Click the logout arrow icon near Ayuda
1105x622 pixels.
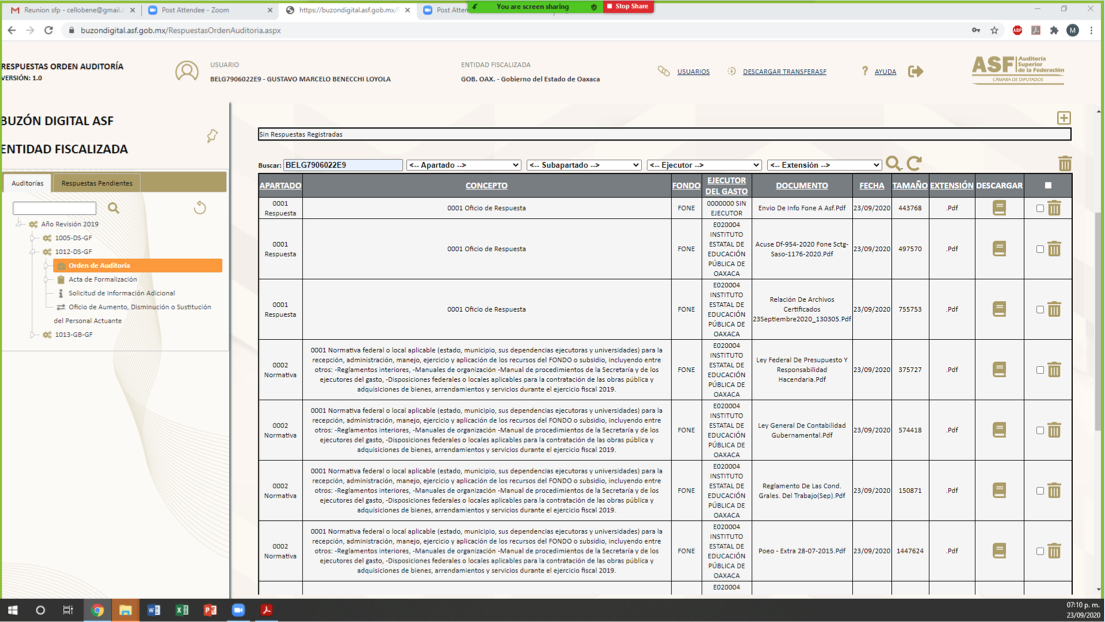(x=915, y=72)
